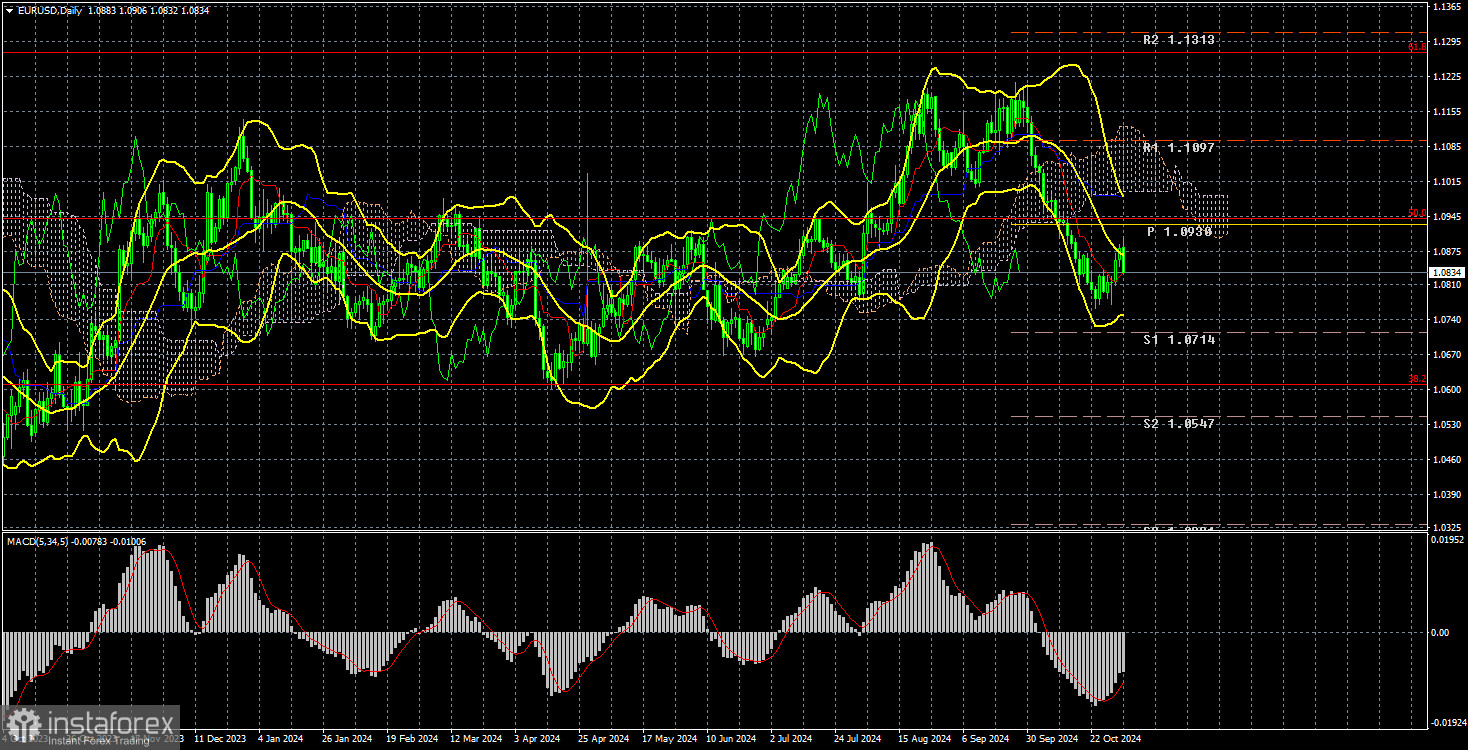Click the 1.1295 price scale value
1468x750 pixels.
1445,41
